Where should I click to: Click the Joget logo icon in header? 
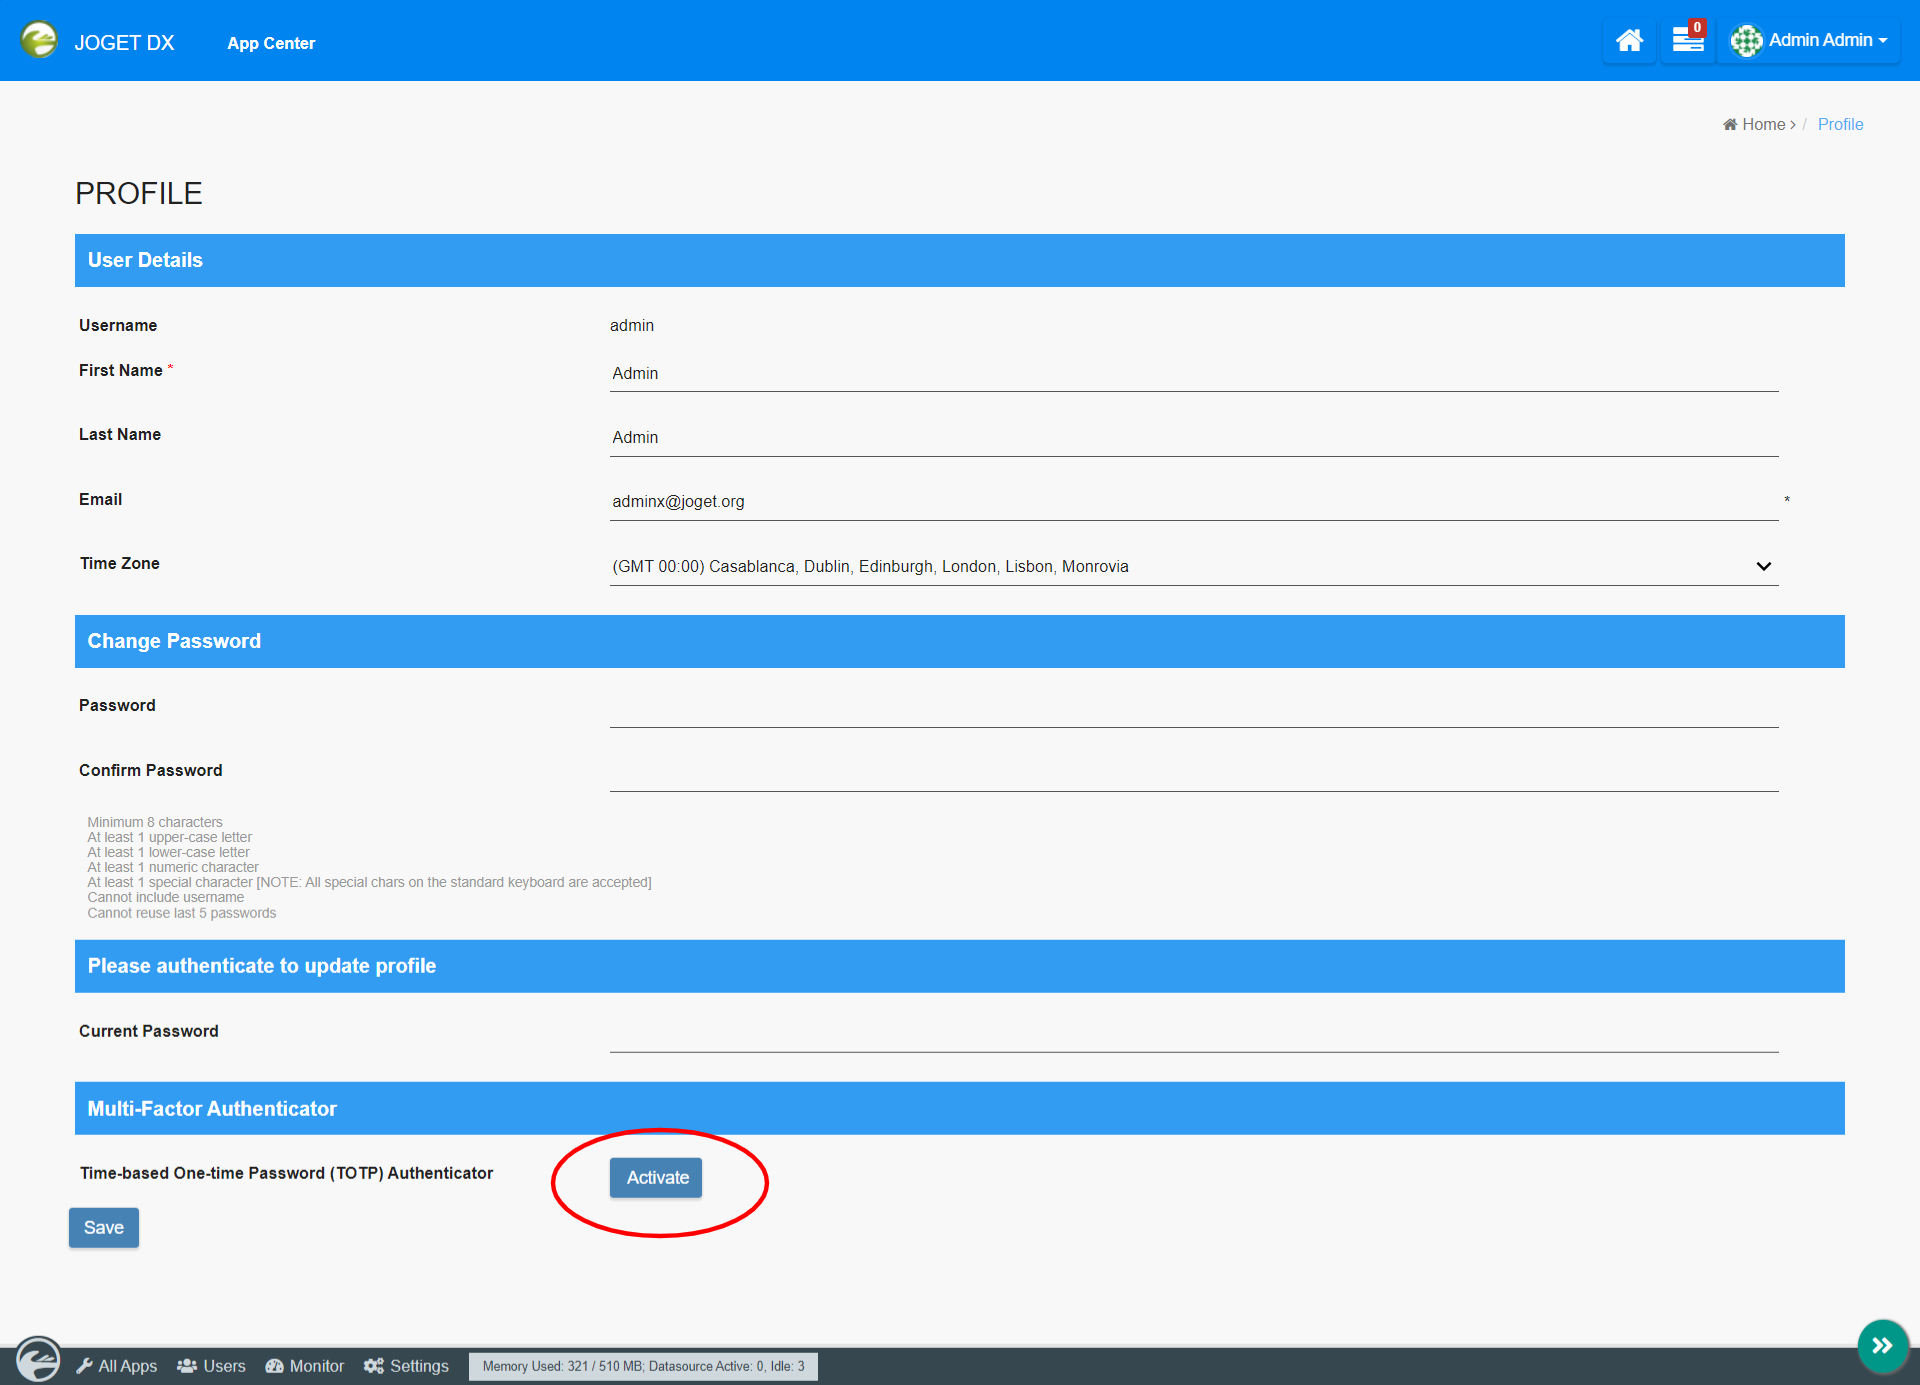[39, 40]
